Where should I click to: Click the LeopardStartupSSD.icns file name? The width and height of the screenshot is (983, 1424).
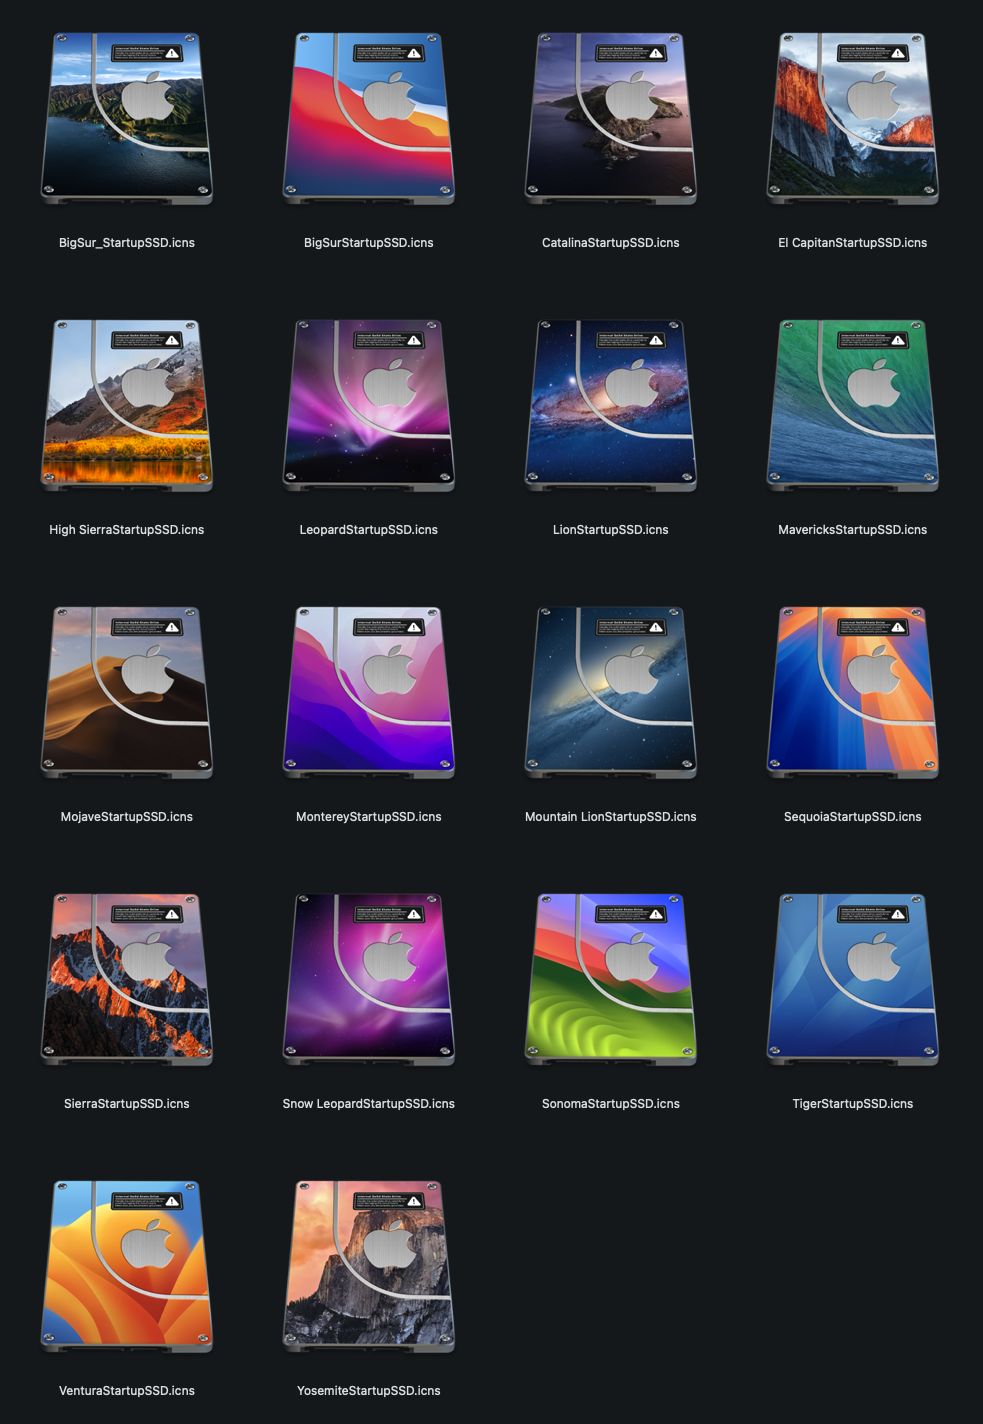point(369,530)
